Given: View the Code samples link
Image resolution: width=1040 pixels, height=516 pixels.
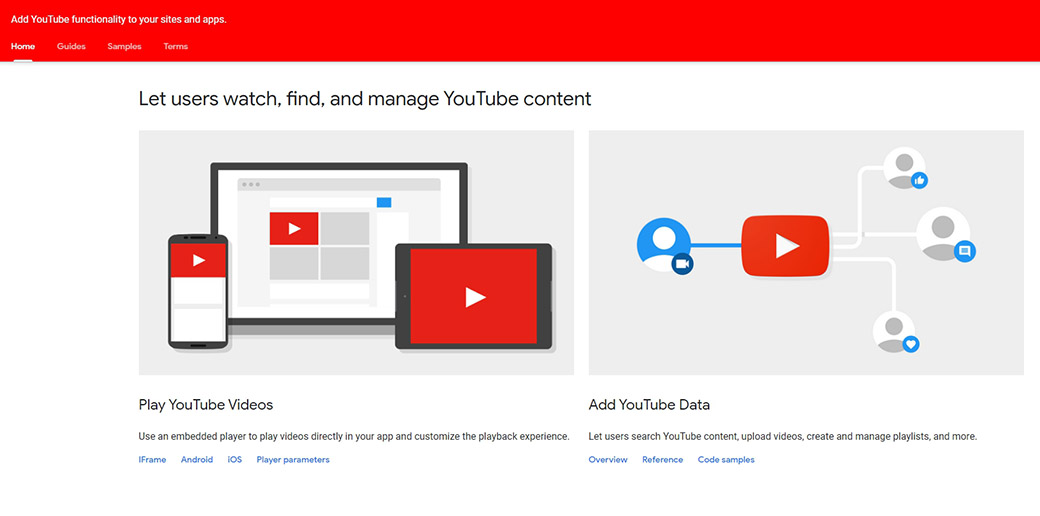Looking at the screenshot, I should (x=726, y=460).
